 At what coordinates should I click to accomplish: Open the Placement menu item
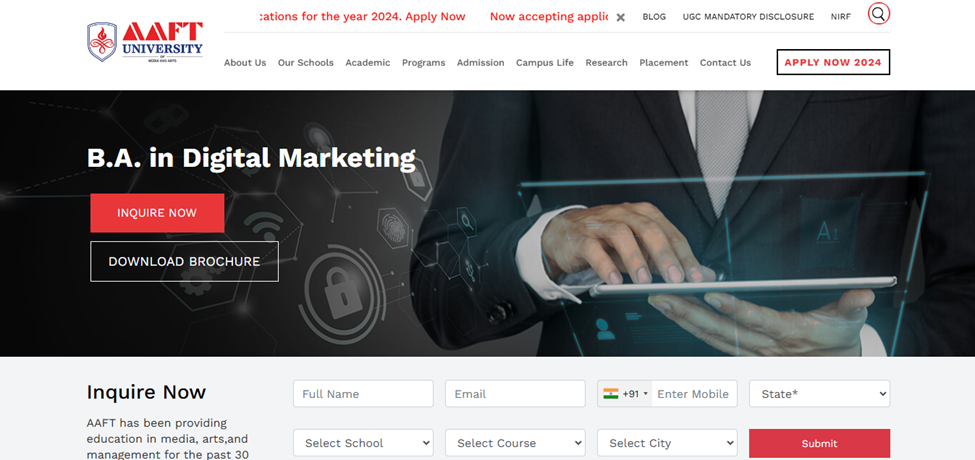pyautogui.click(x=663, y=62)
